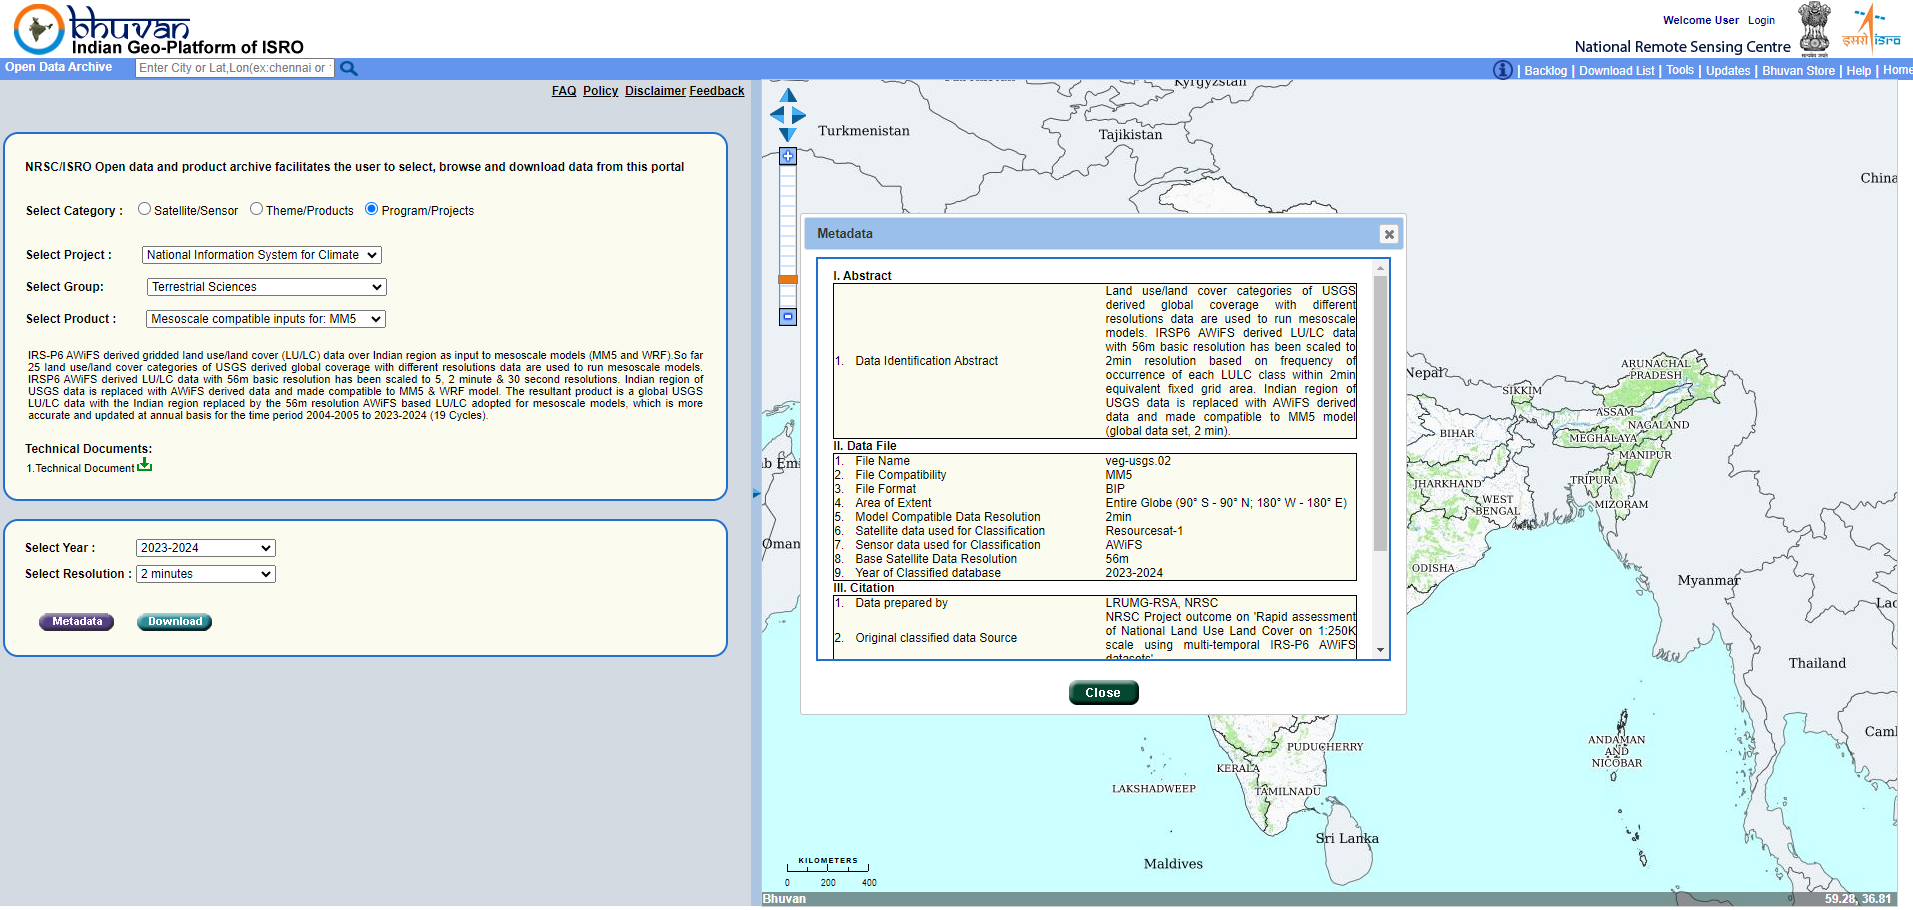
Task: Open the Select Resolution dropdown
Action: (x=206, y=574)
